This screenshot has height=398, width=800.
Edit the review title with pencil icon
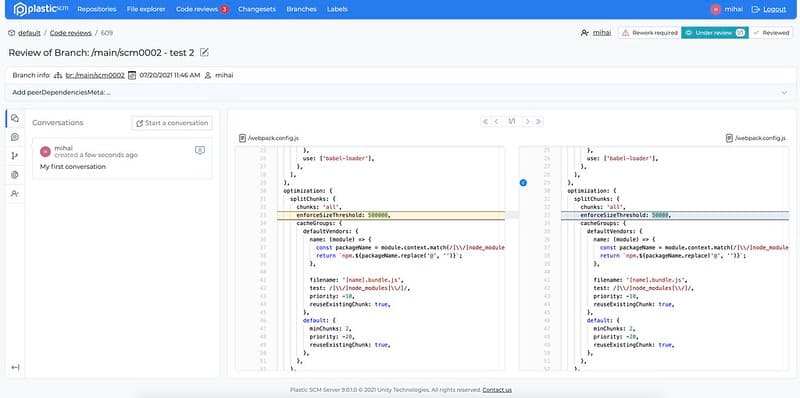point(204,52)
